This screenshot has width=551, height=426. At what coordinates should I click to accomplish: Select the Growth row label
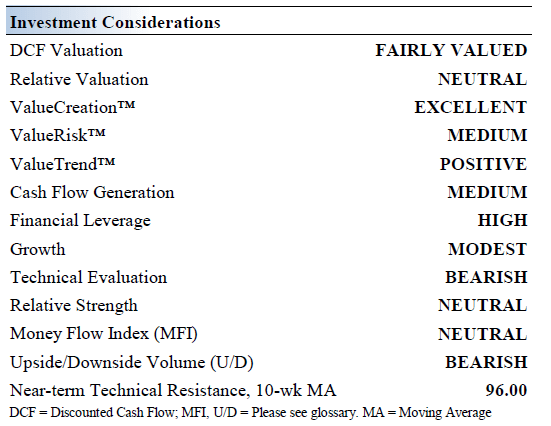coord(38,249)
